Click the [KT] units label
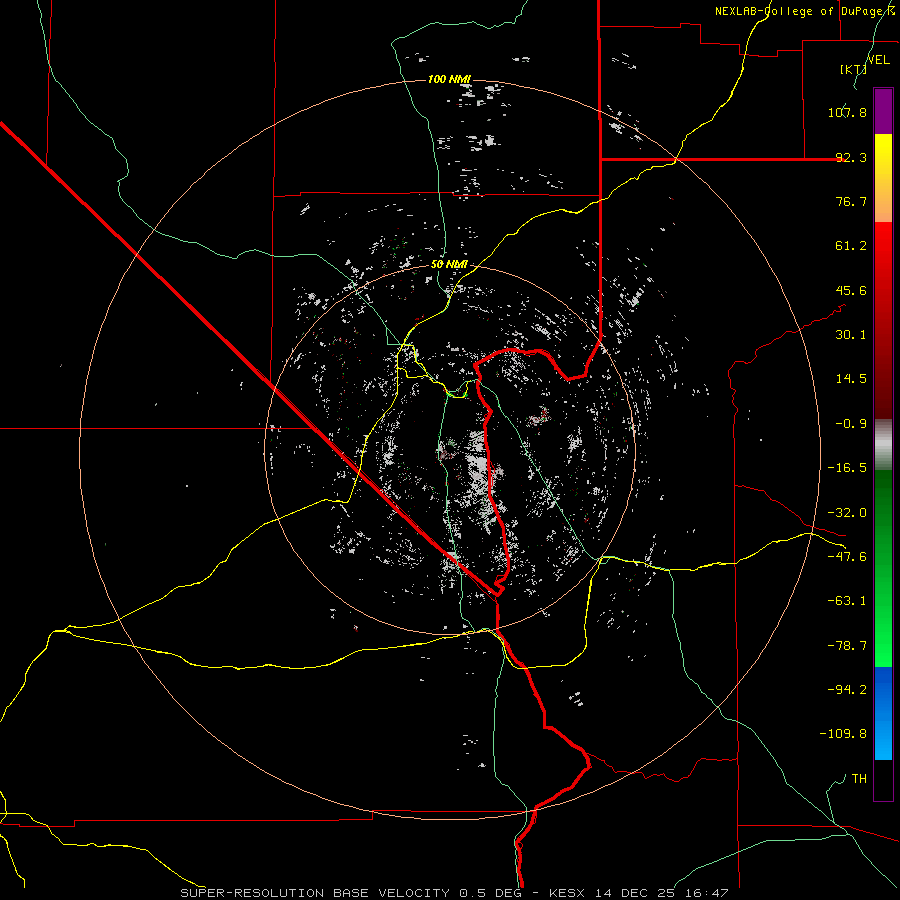 [x=853, y=69]
